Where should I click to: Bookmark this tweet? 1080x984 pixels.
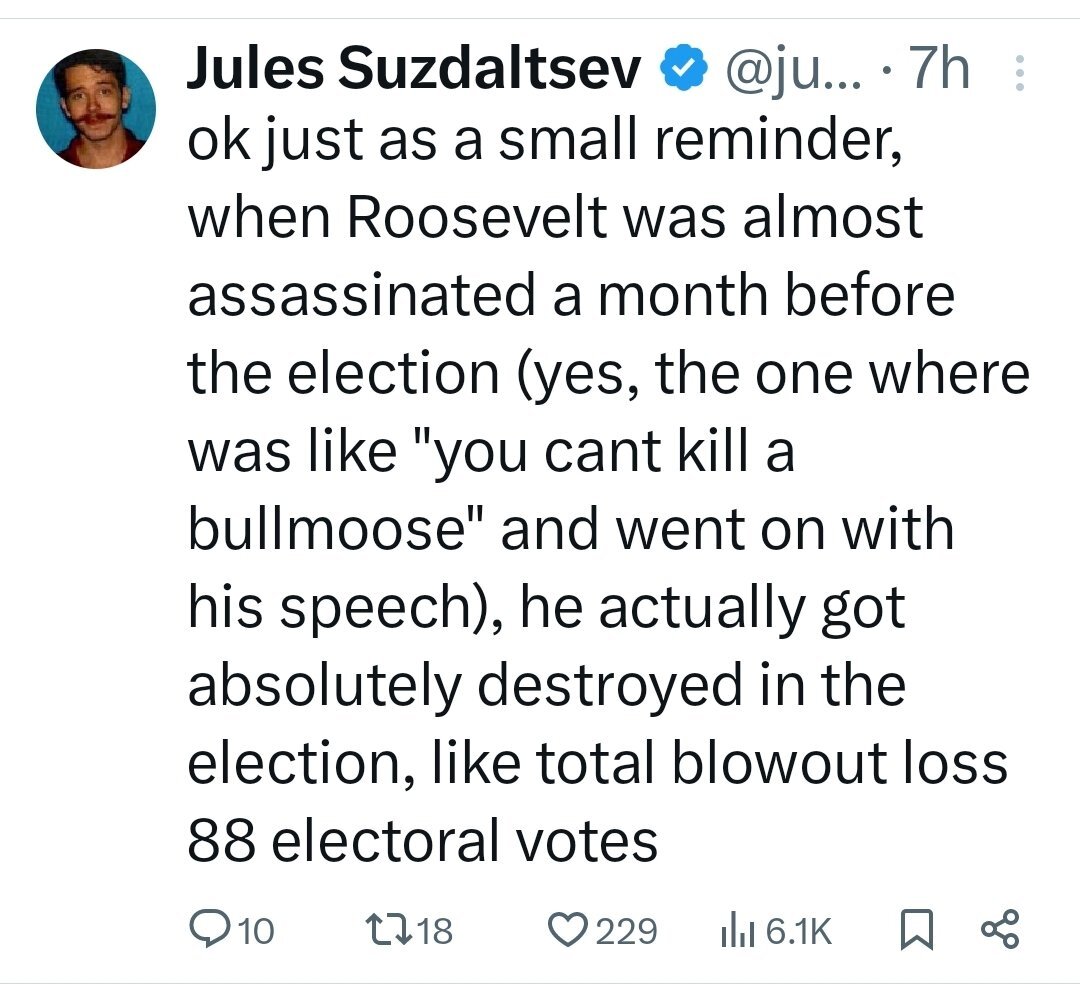click(916, 931)
